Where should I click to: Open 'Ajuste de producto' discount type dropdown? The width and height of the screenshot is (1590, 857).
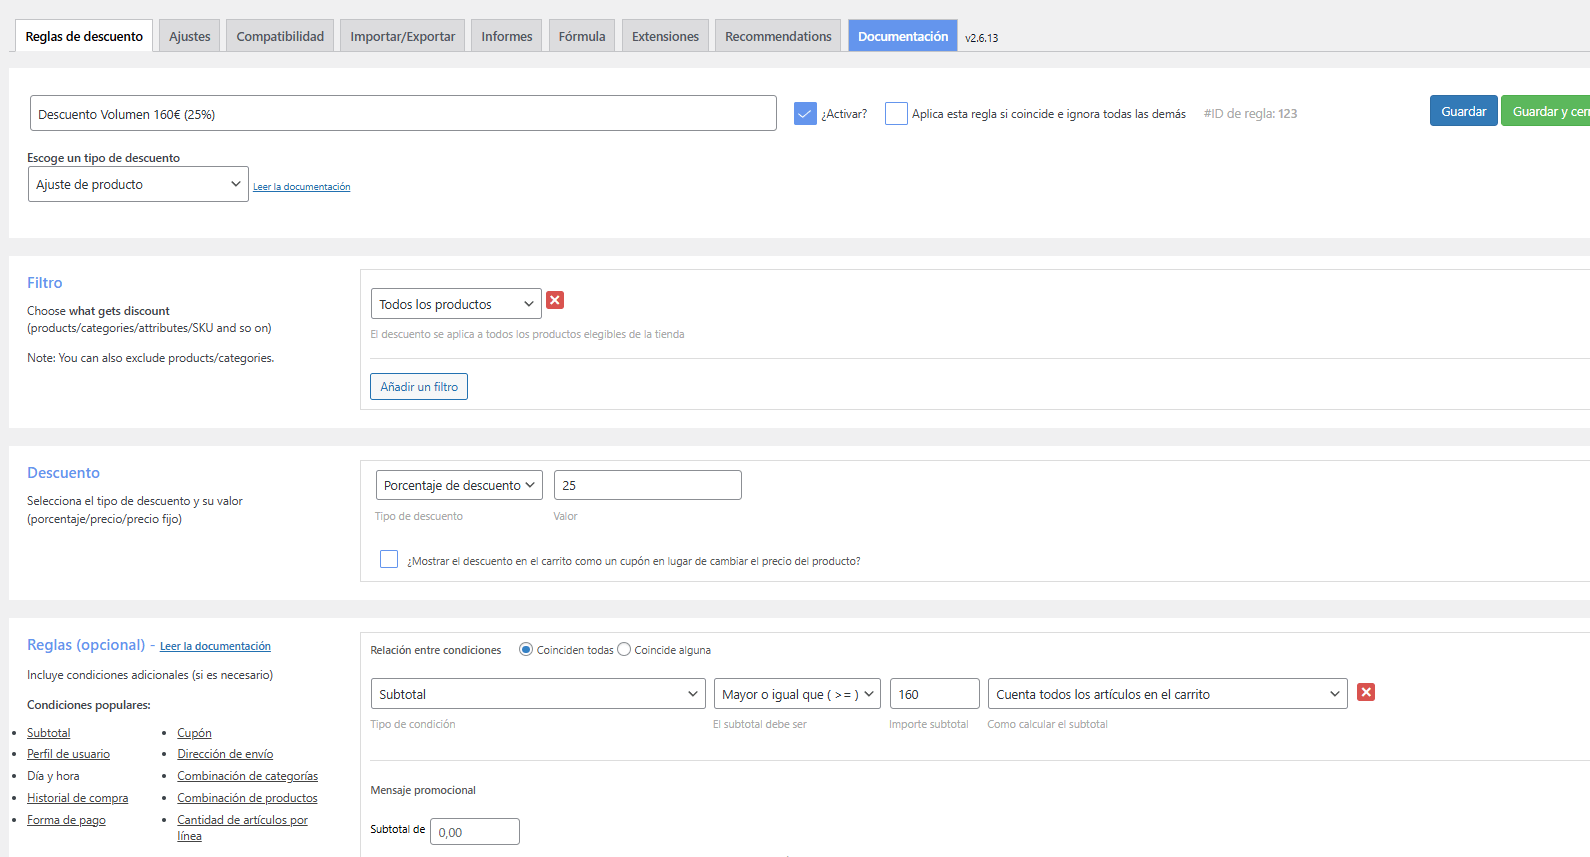[x=138, y=184]
